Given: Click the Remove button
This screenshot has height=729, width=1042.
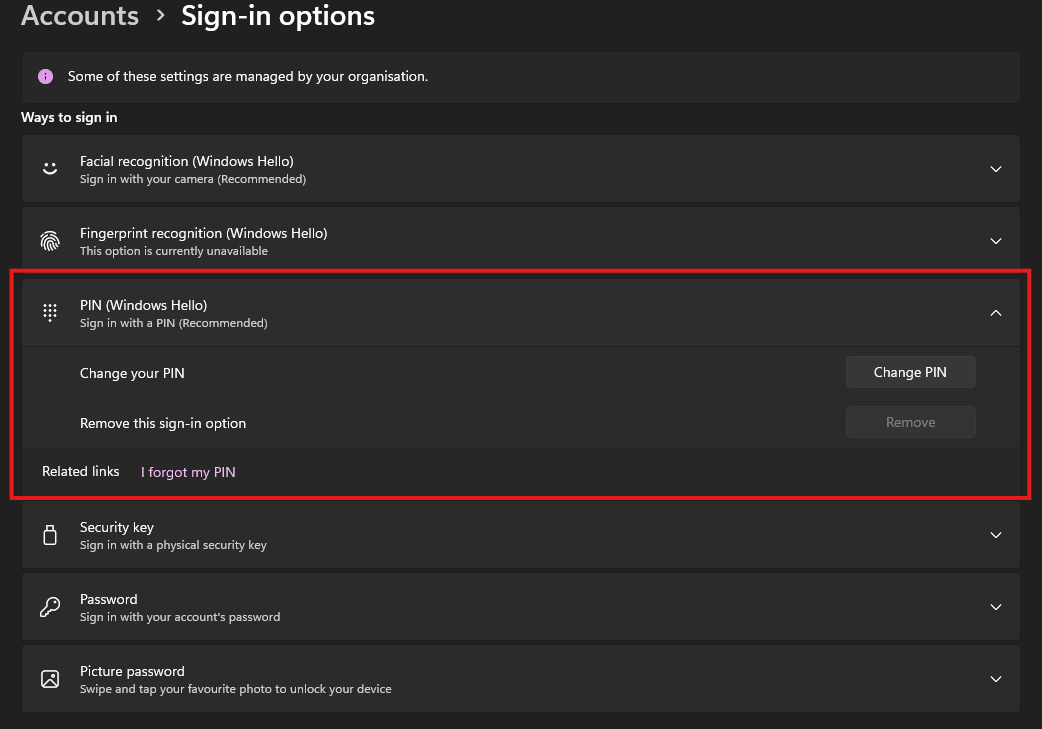Looking at the screenshot, I should click(910, 422).
